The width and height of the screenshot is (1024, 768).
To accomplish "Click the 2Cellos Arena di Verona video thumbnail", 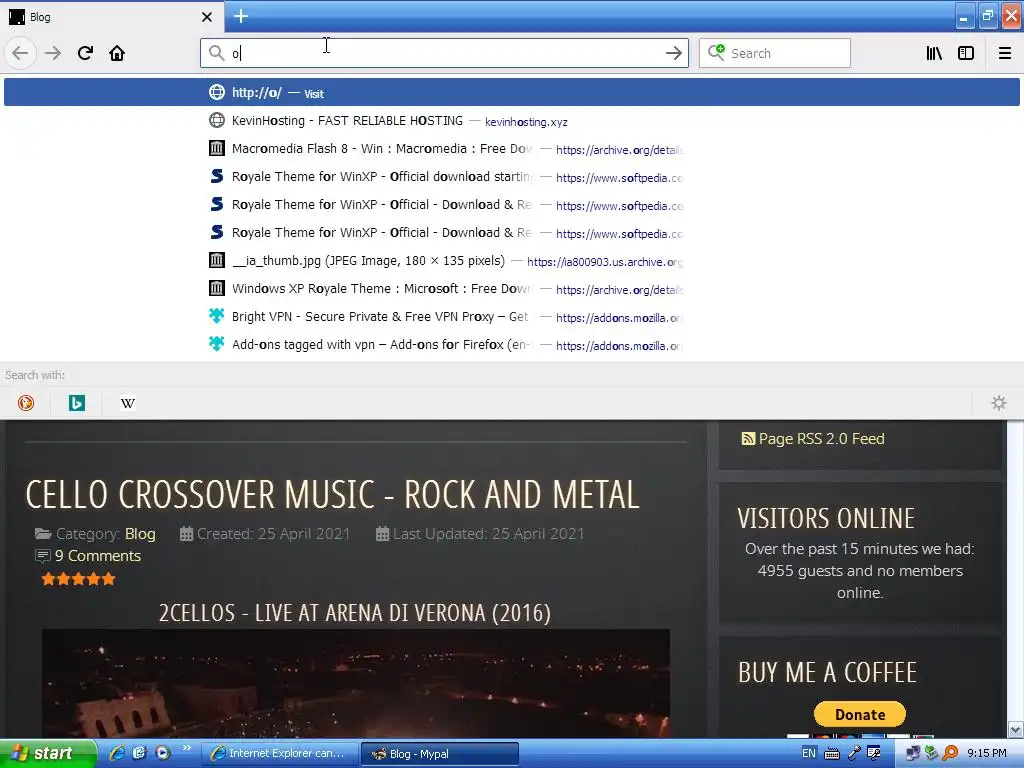I will tap(356, 684).
